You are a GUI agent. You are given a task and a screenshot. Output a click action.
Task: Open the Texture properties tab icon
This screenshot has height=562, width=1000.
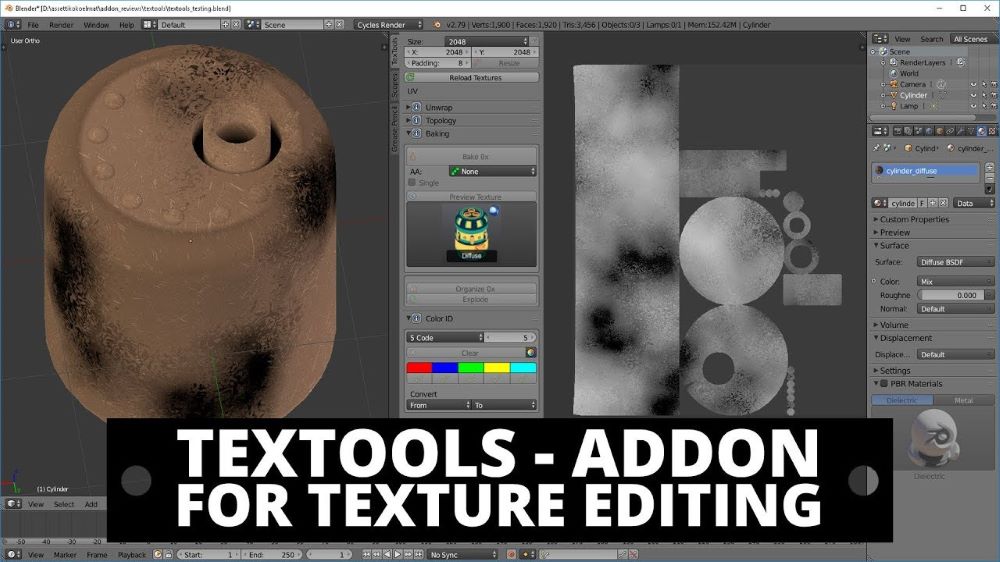(992, 131)
